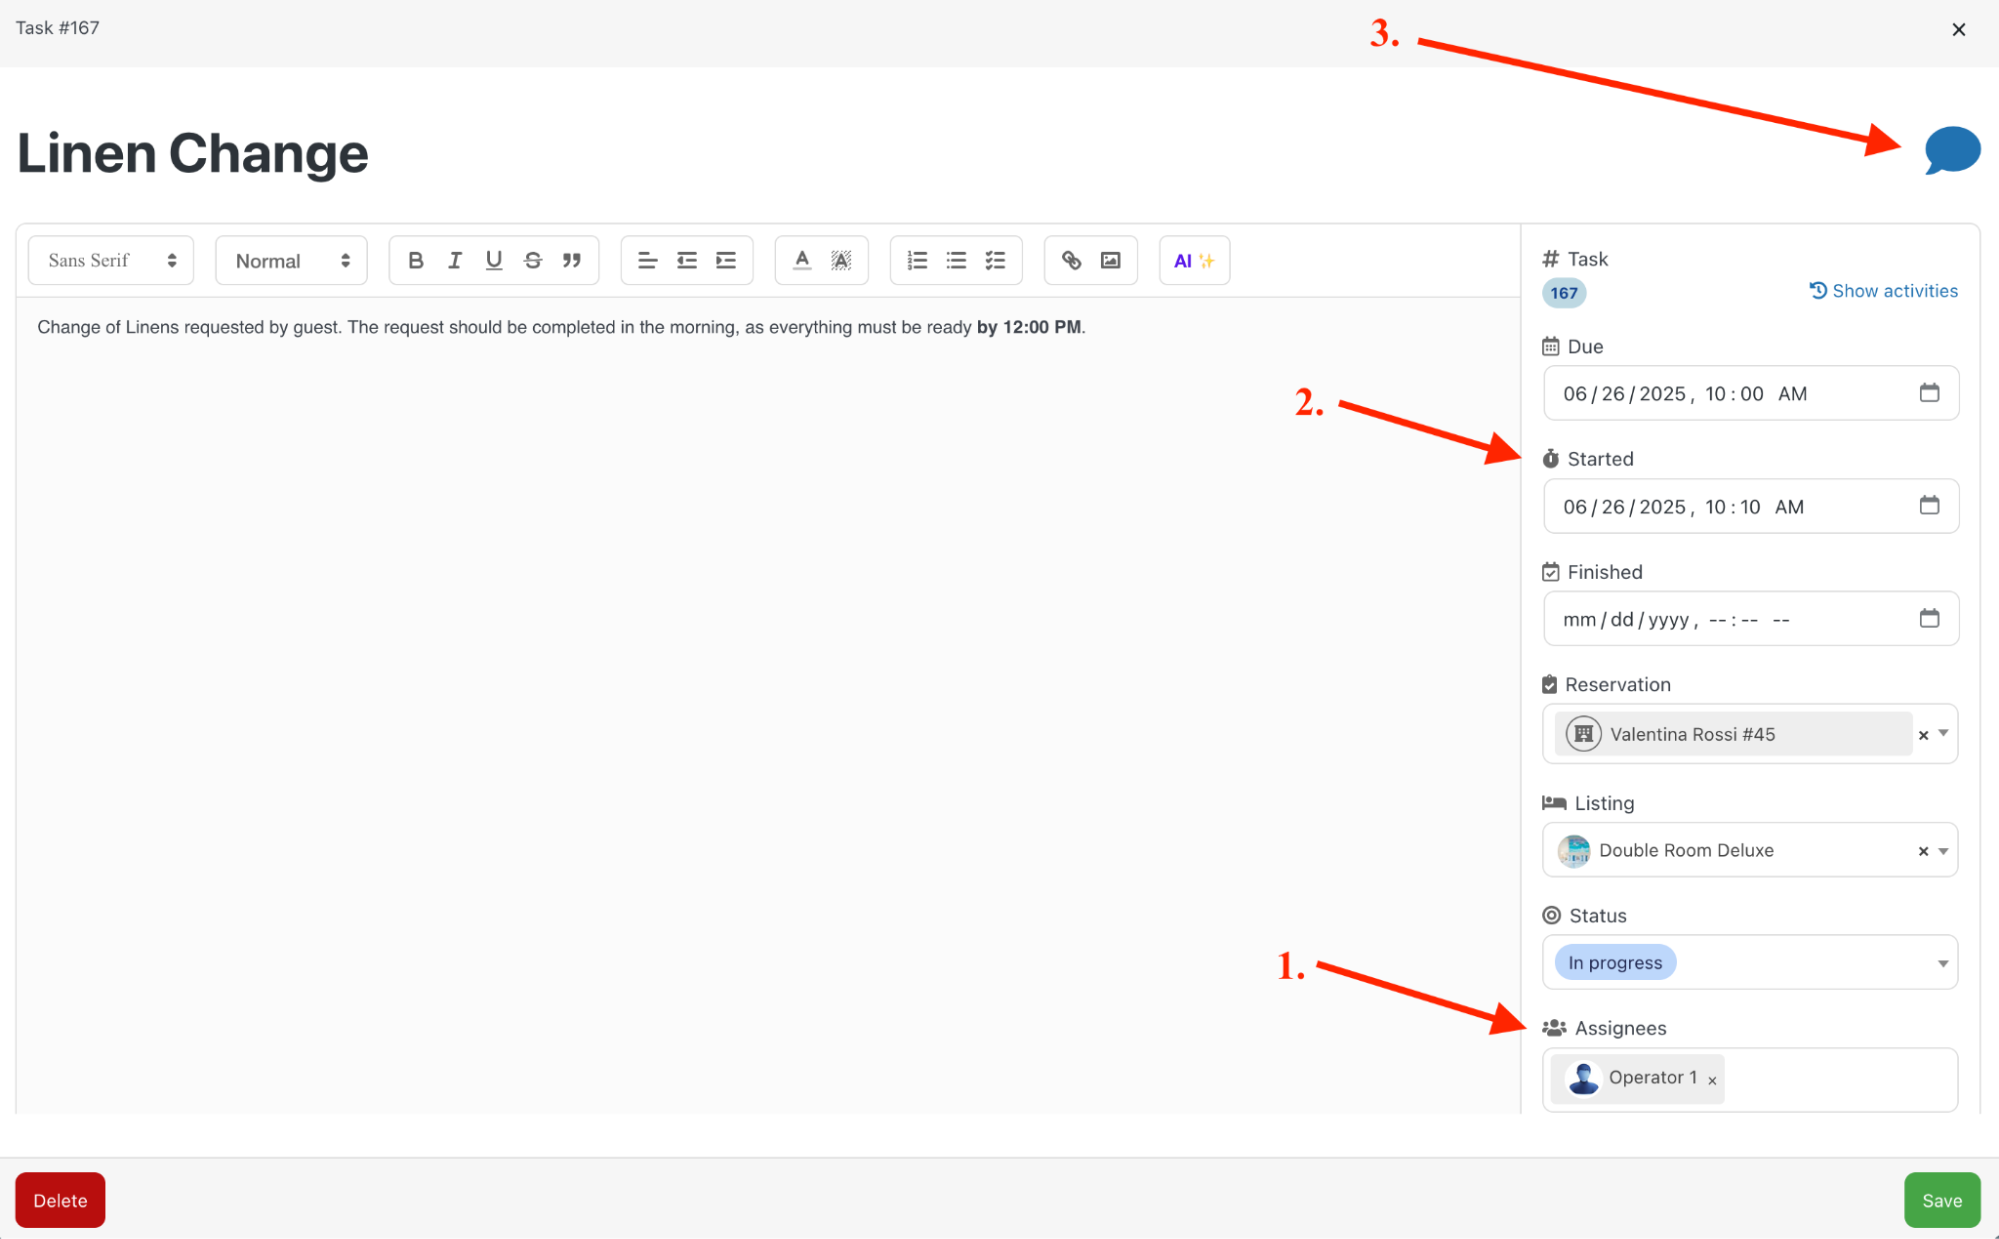Viewport: 1999px width, 1239px height.
Task: Click the red Delete button
Action: 60,1200
